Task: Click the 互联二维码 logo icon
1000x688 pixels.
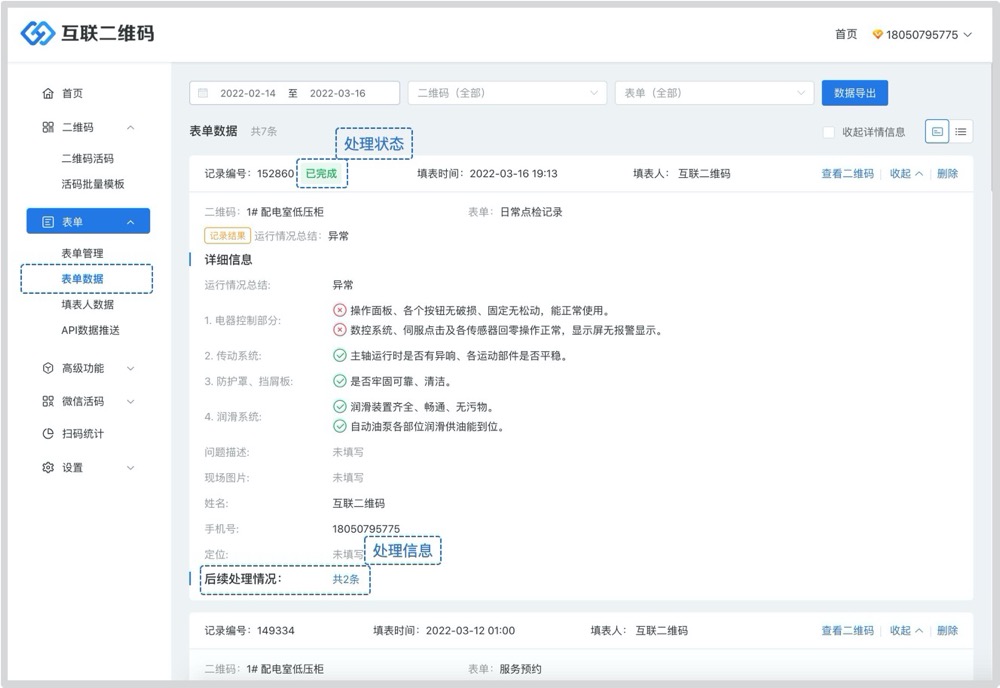Action: tap(38, 34)
